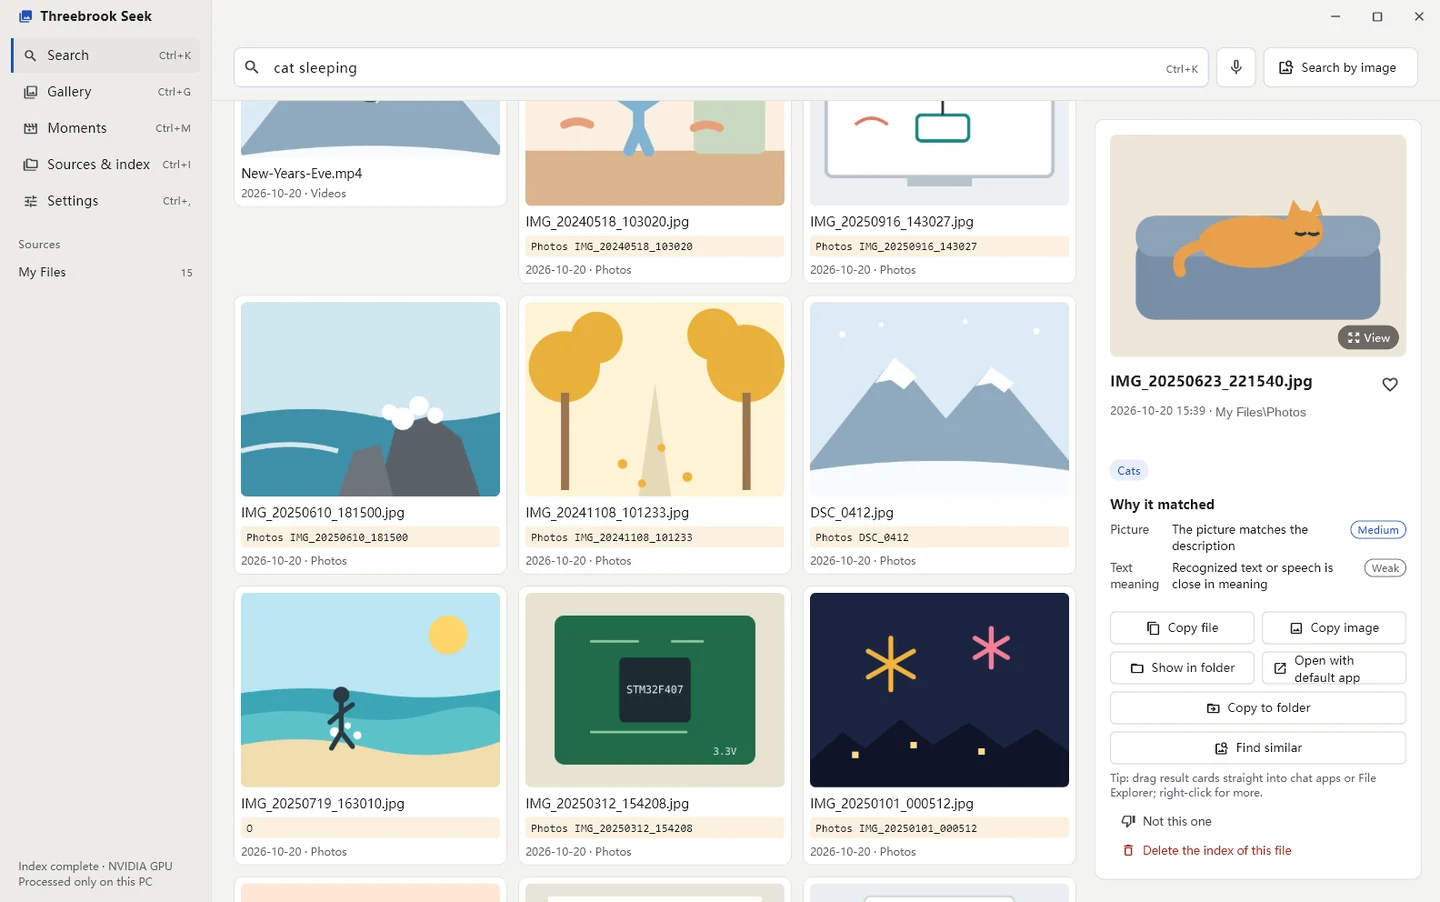Select the New-Years-Eve.mp4 video thumbnail
The image size is (1440, 902).
click(x=370, y=128)
